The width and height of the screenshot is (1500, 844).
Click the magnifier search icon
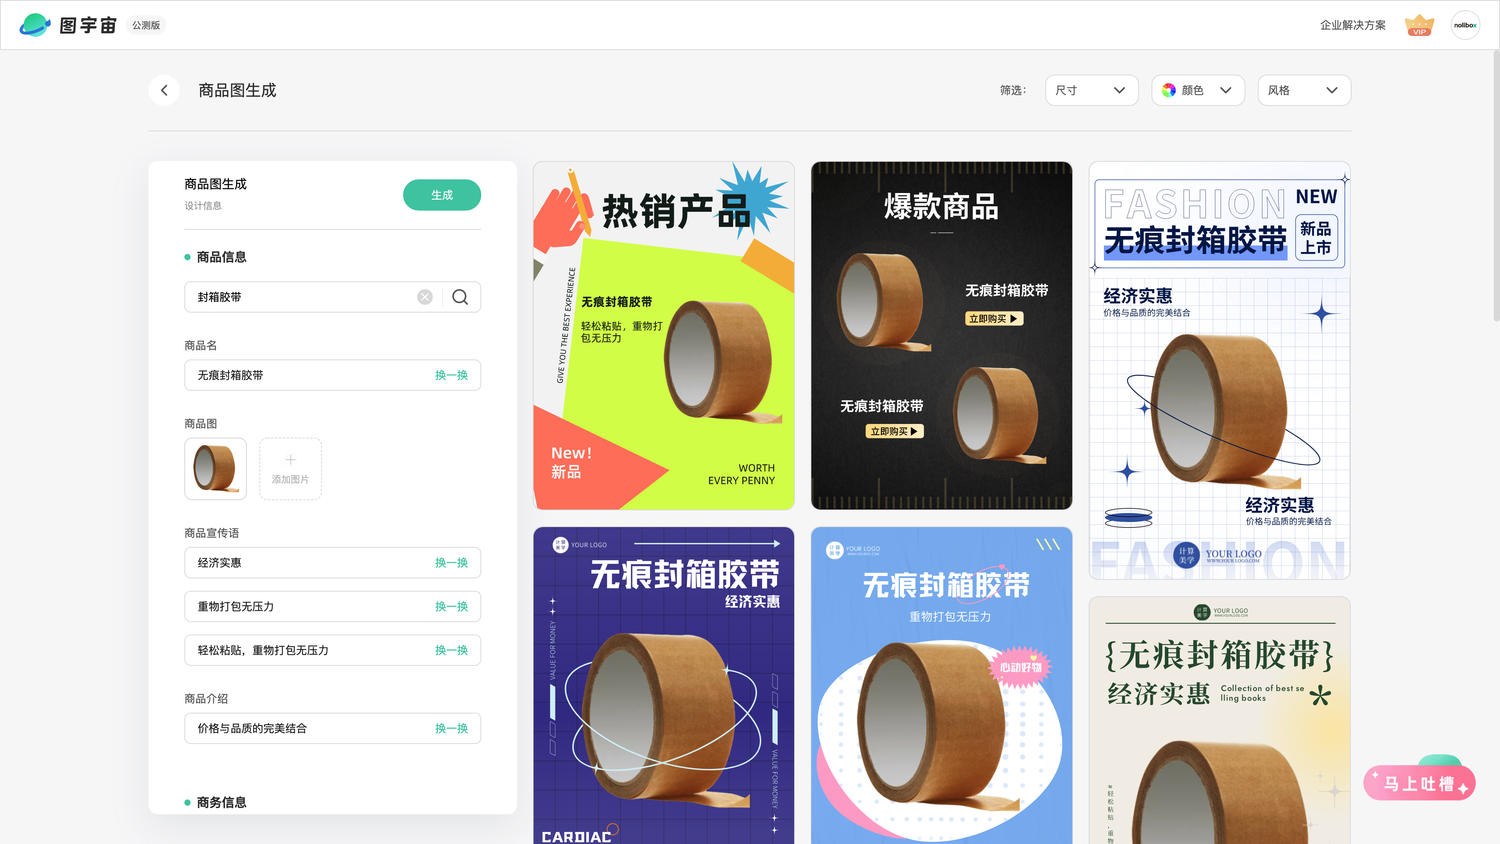click(460, 297)
